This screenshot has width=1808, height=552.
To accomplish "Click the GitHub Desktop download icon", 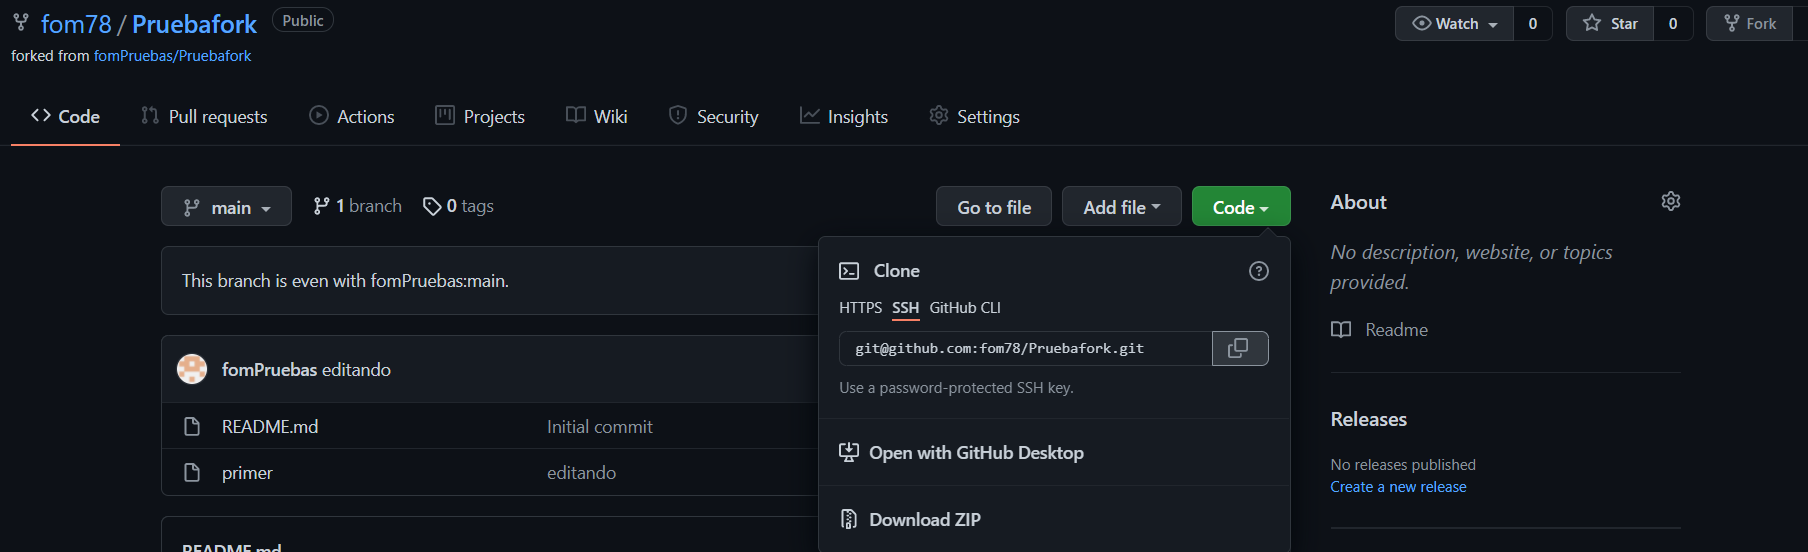I will tap(849, 453).
